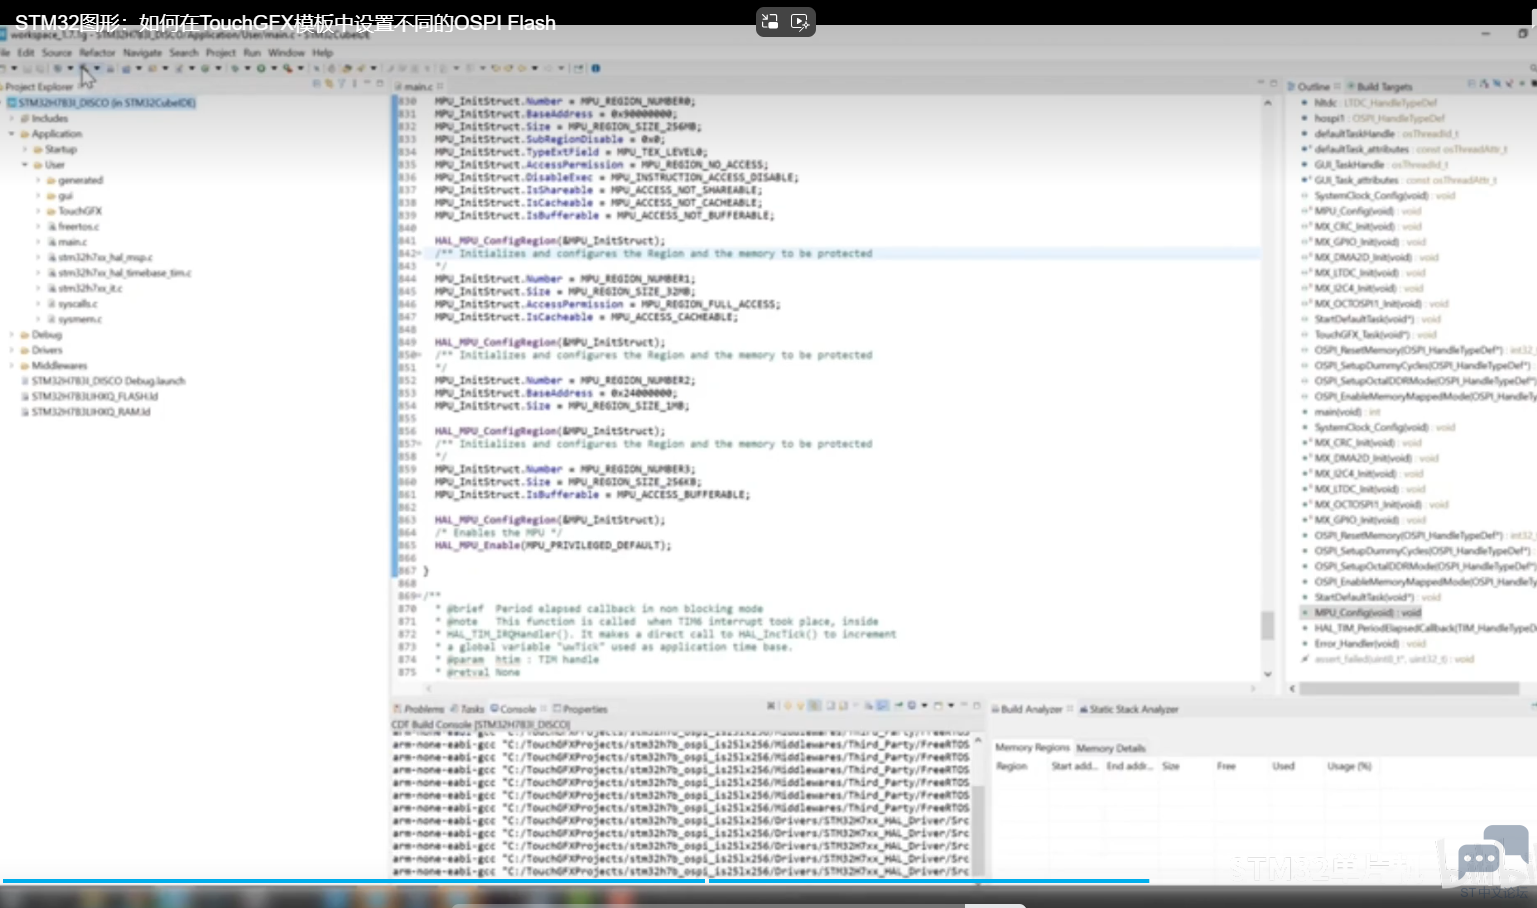Click the Usage (%) column header

click(1349, 766)
